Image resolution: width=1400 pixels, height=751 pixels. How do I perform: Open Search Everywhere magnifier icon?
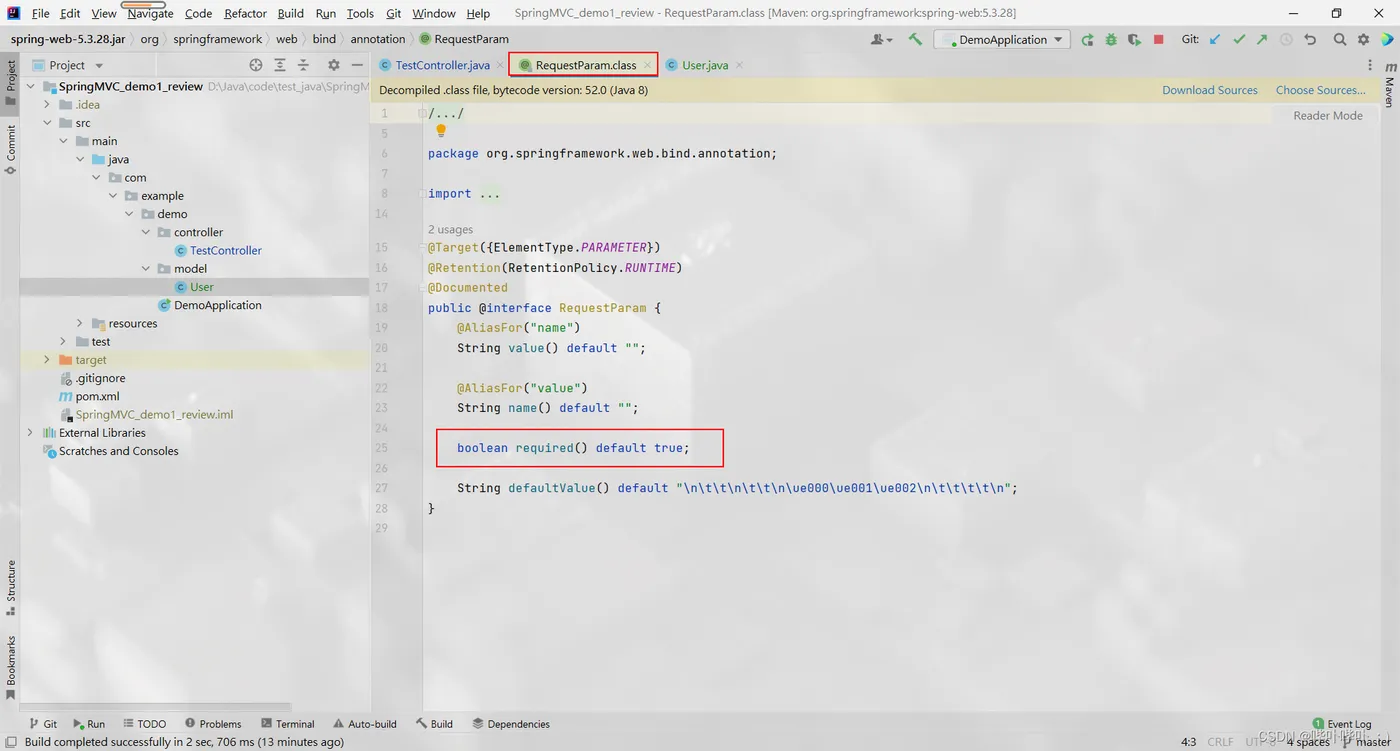[x=1340, y=39]
